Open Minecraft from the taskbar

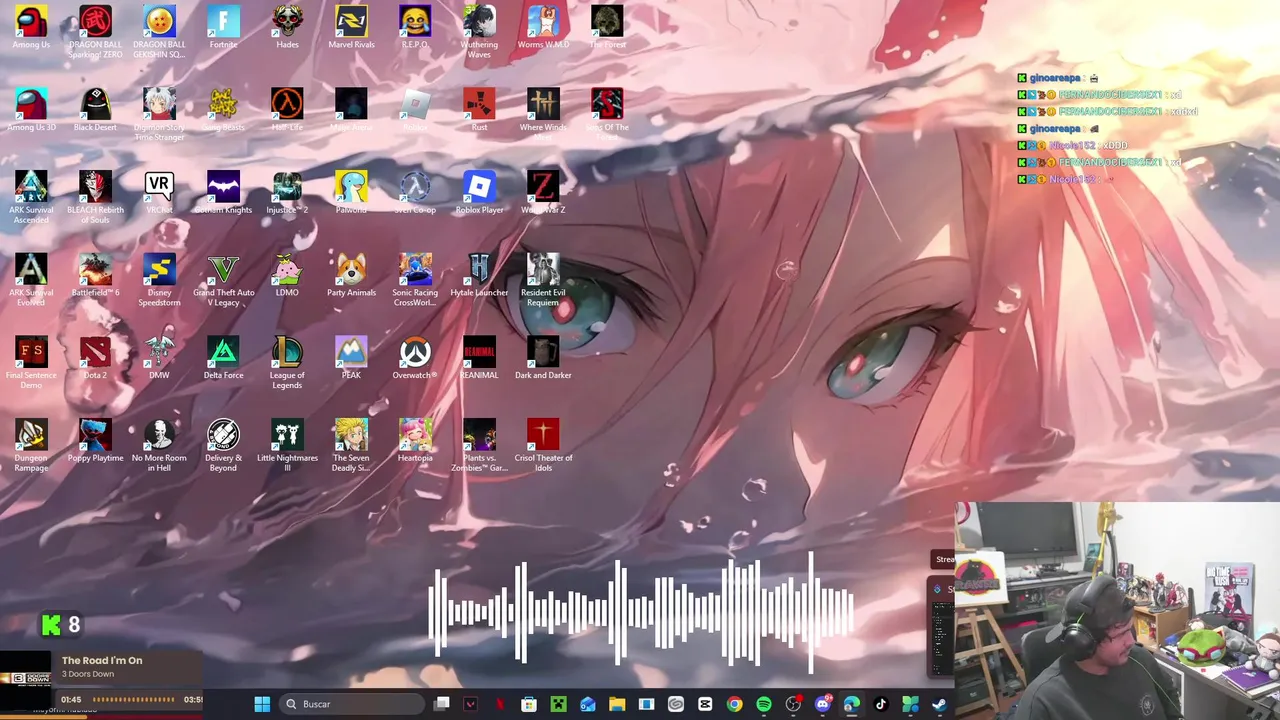click(558, 704)
